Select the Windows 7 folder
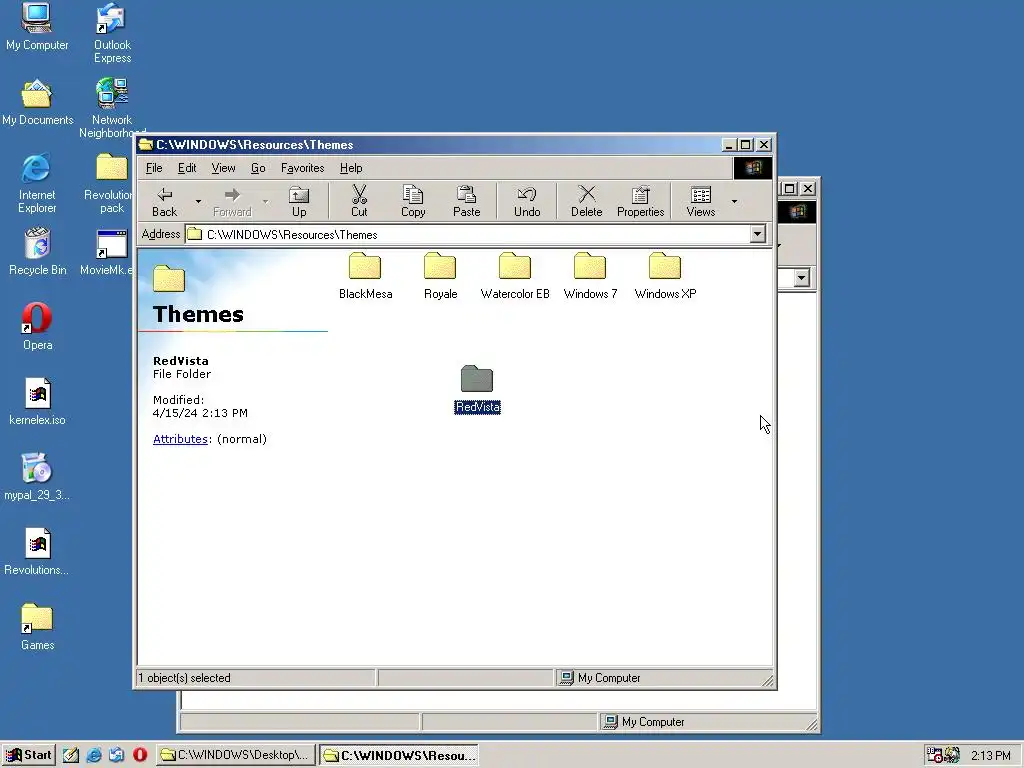Image resolution: width=1024 pixels, height=768 pixels. click(x=590, y=276)
